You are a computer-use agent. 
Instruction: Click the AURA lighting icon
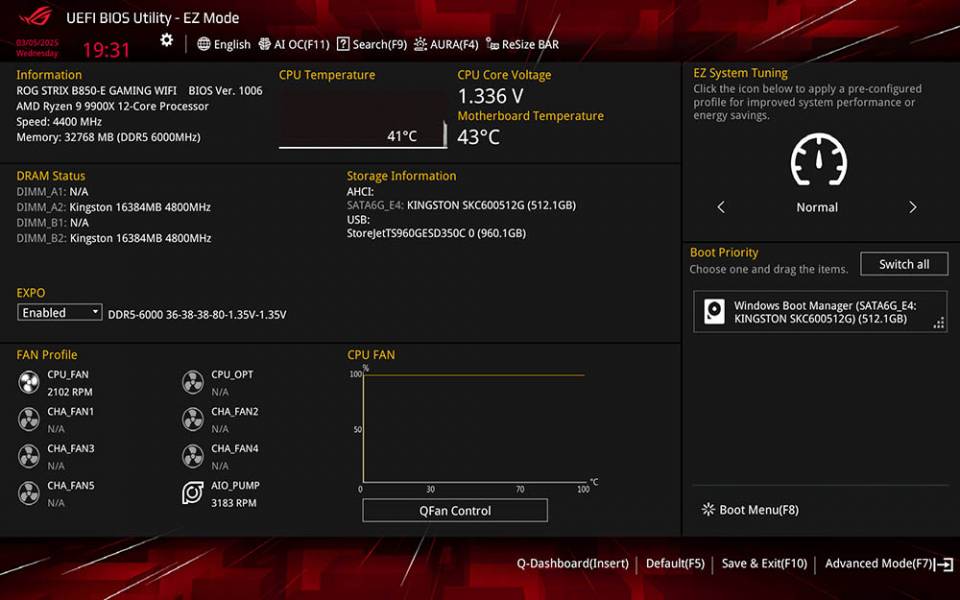[x=420, y=44]
